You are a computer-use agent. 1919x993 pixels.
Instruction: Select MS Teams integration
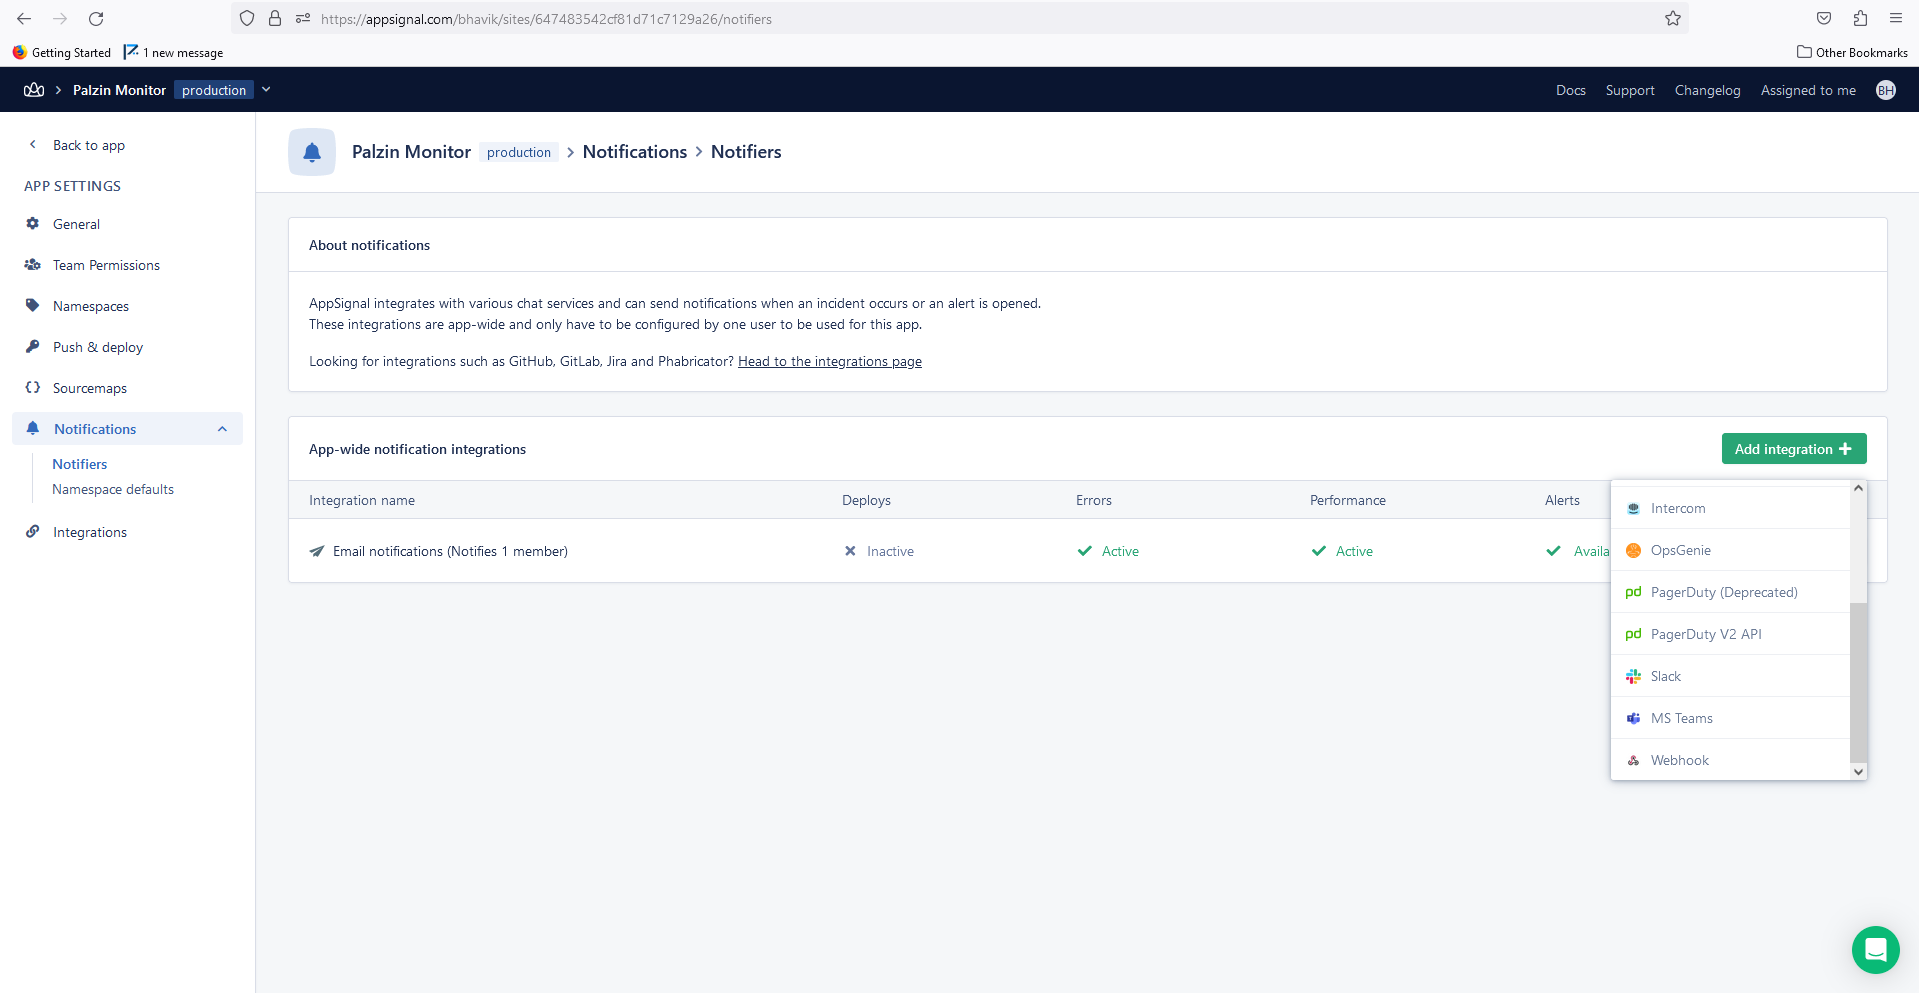point(1730,718)
